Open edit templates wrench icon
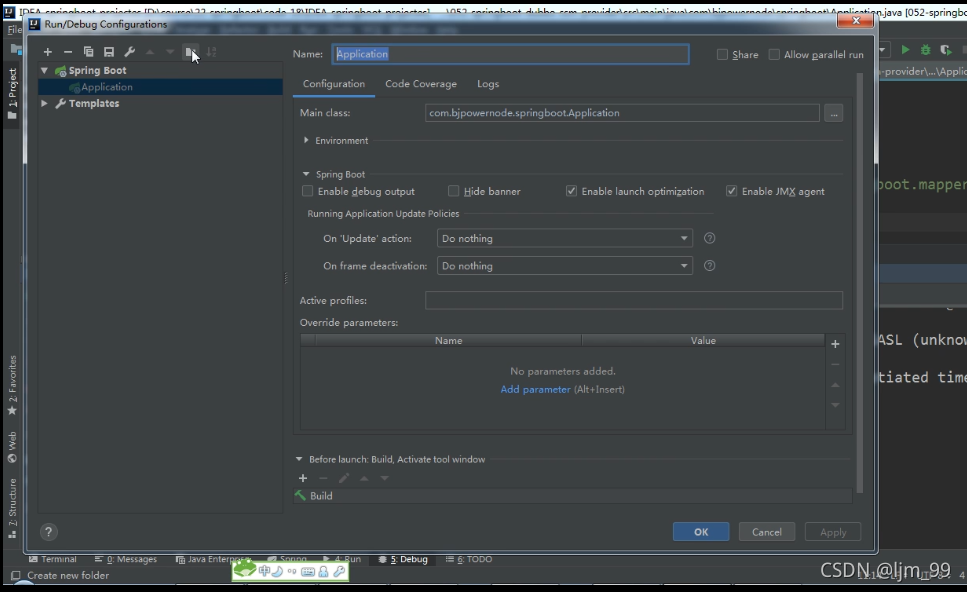The width and height of the screenshot is (967, 592). (129, 52)
